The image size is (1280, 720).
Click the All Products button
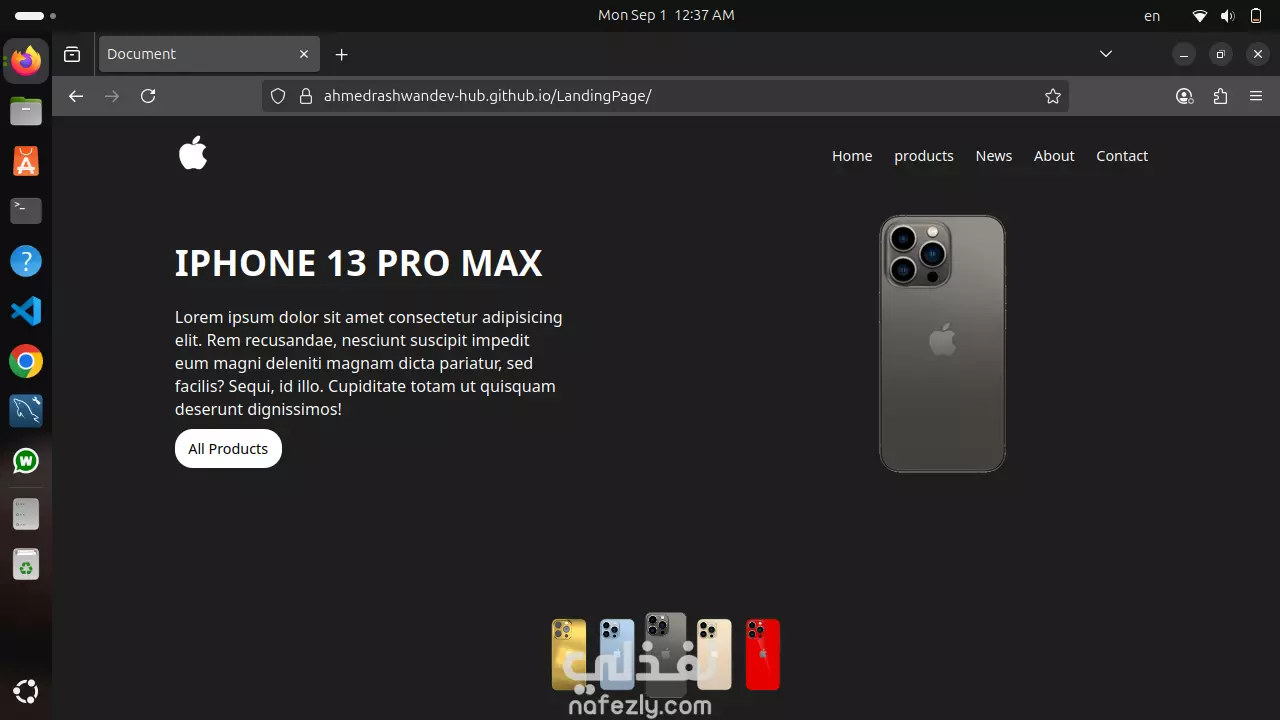pos(228,449)
